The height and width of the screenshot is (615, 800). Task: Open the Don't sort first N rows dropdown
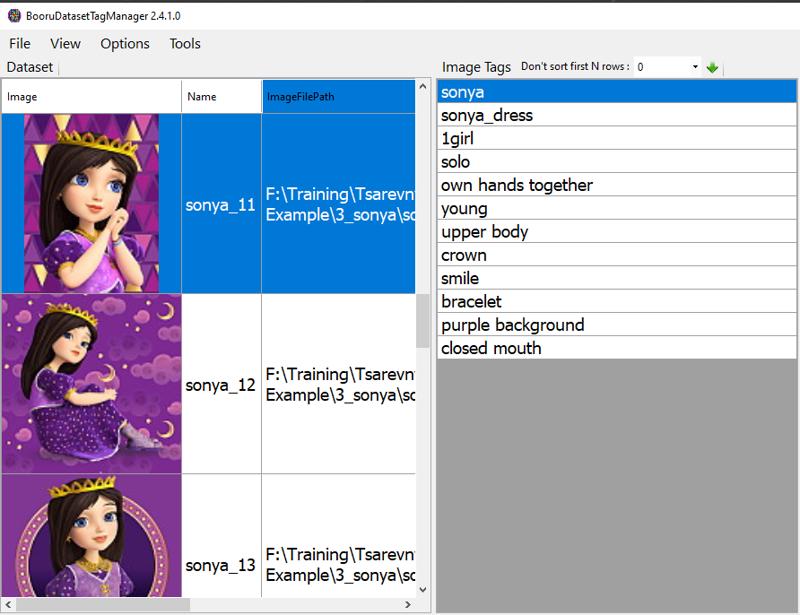(x=695, y=67)
